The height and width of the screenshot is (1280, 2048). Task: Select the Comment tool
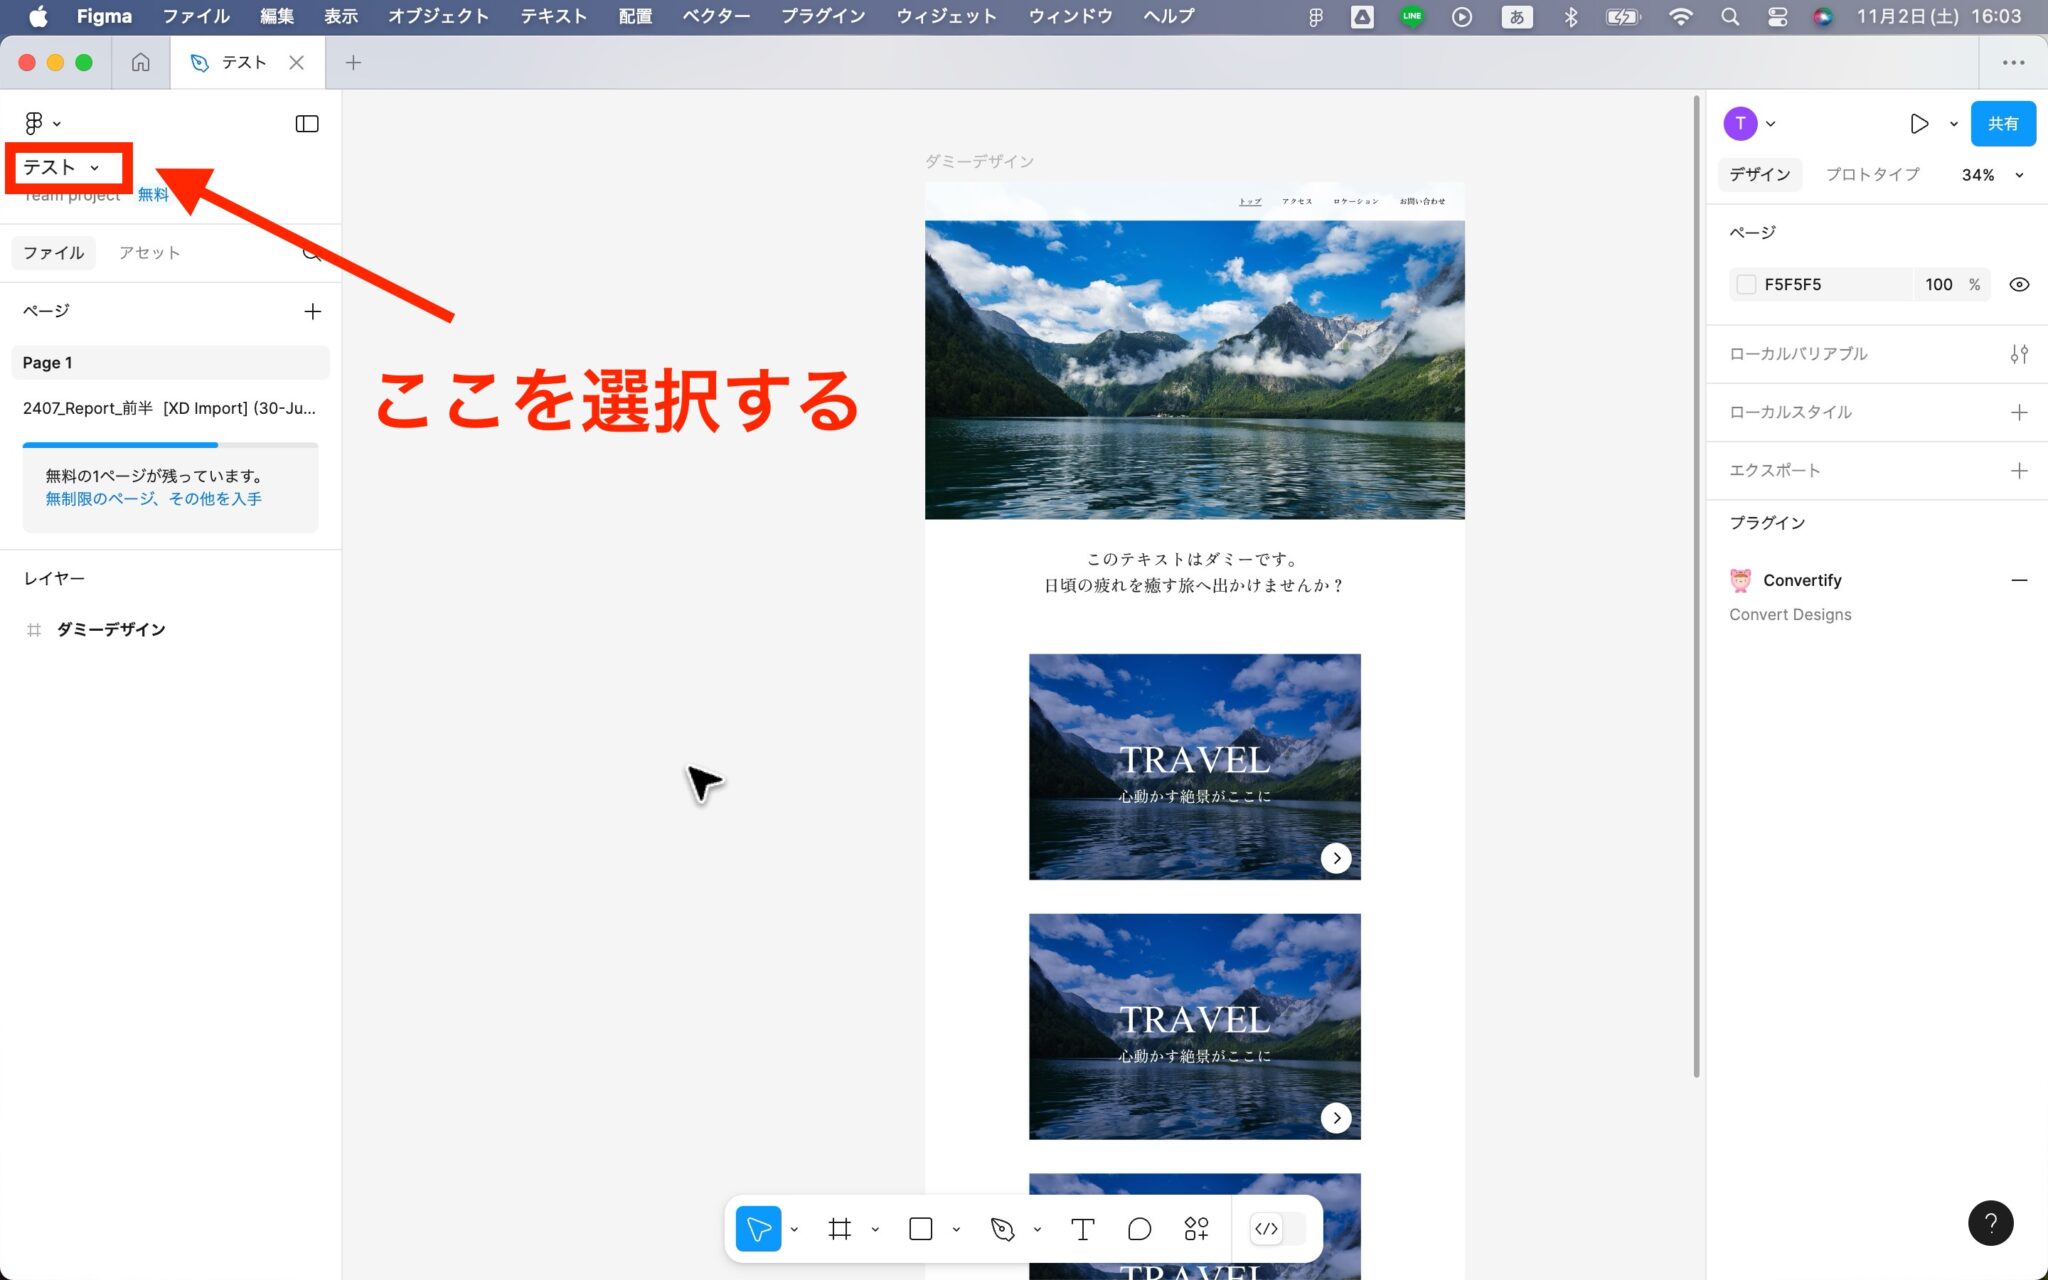1139,1228
